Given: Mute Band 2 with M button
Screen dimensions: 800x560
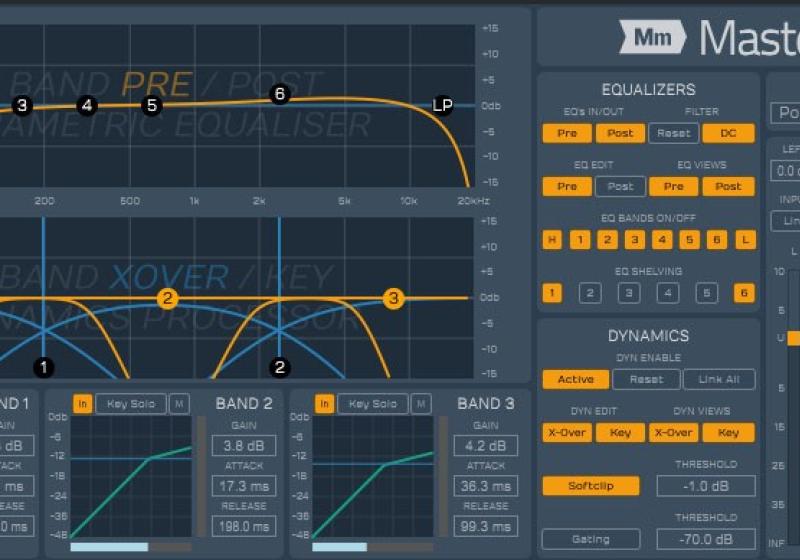Looking at the screenshot, I should click(x=179, y=404).
